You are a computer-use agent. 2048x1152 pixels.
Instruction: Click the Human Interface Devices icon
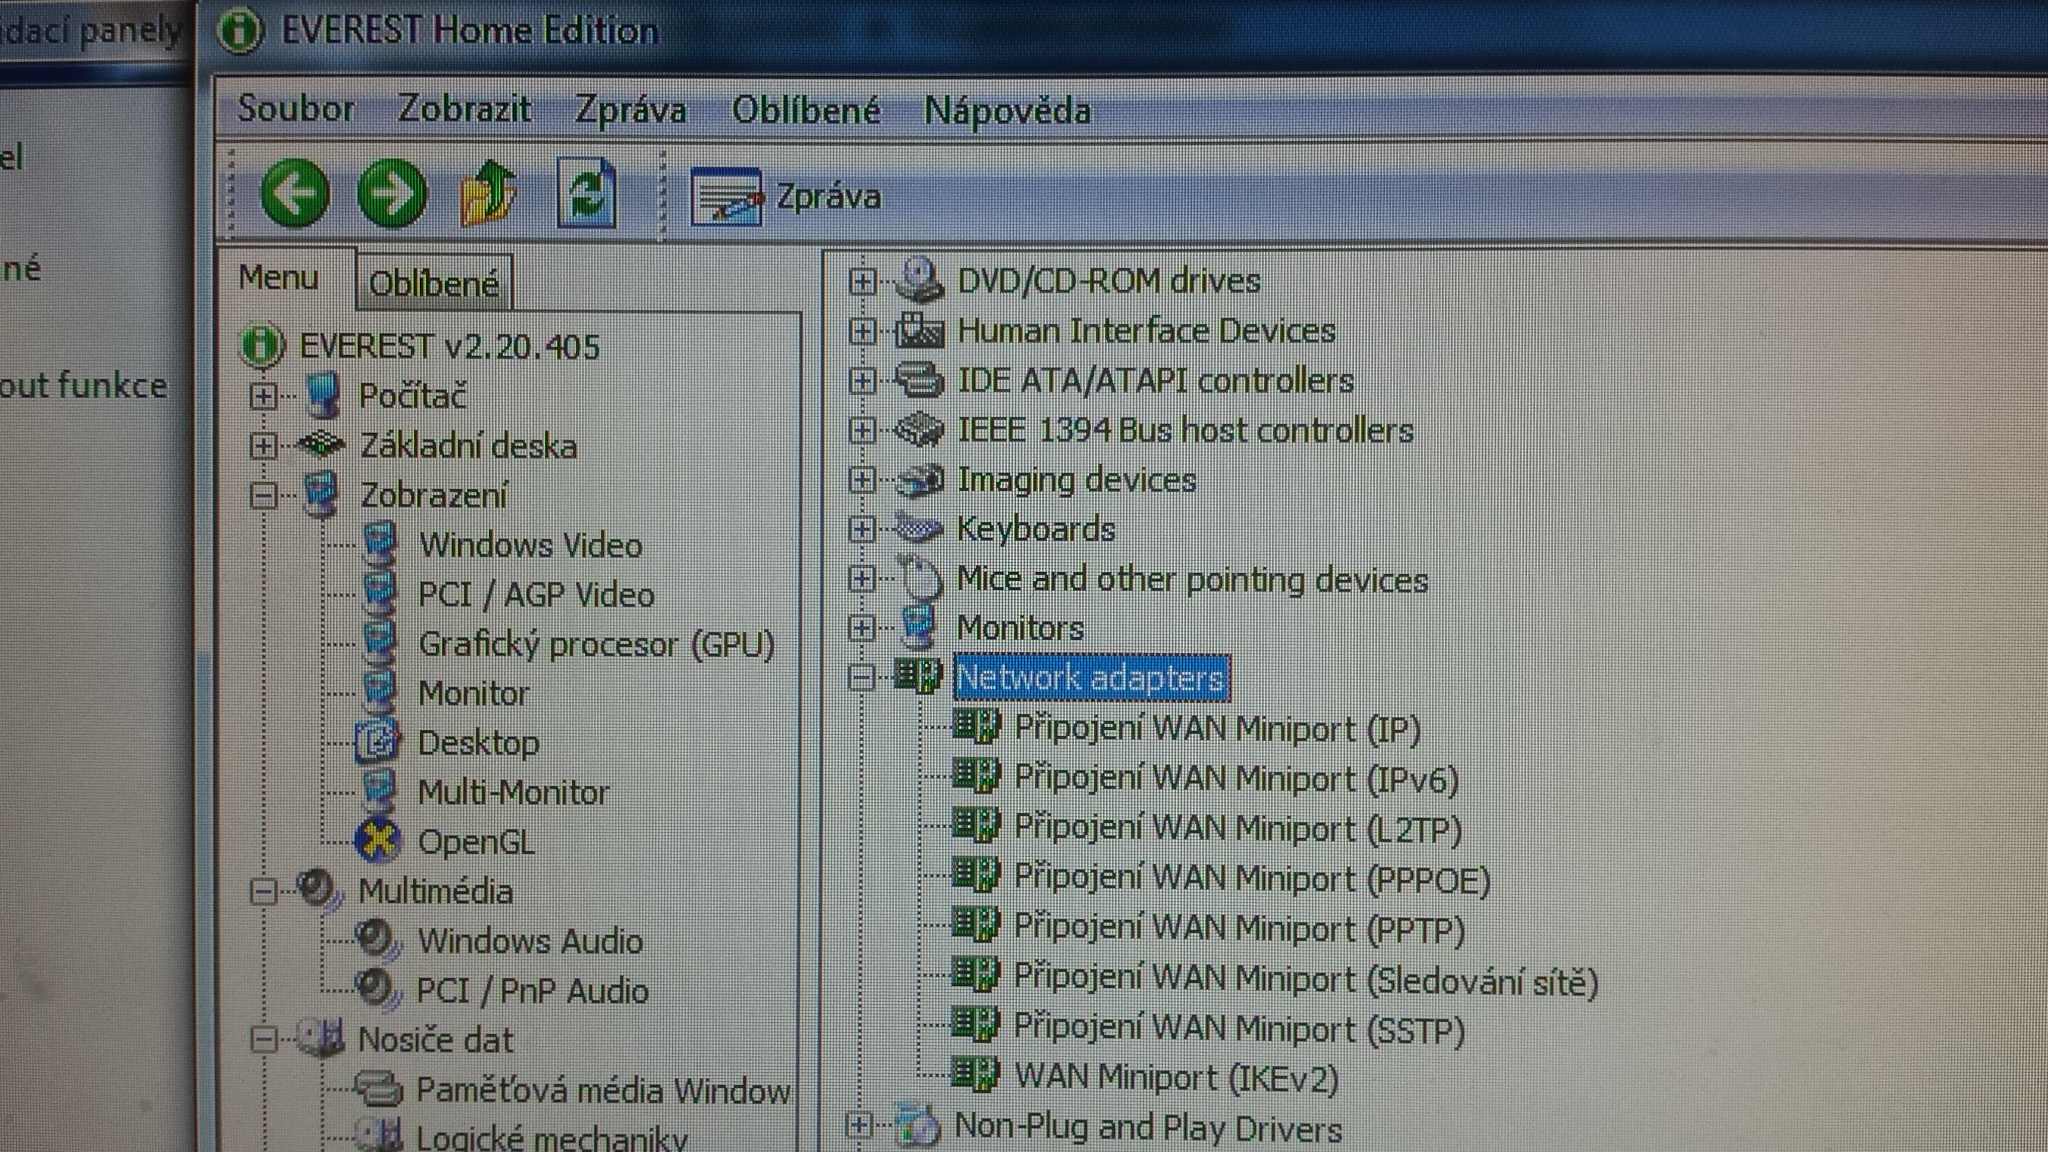(919, 329)
